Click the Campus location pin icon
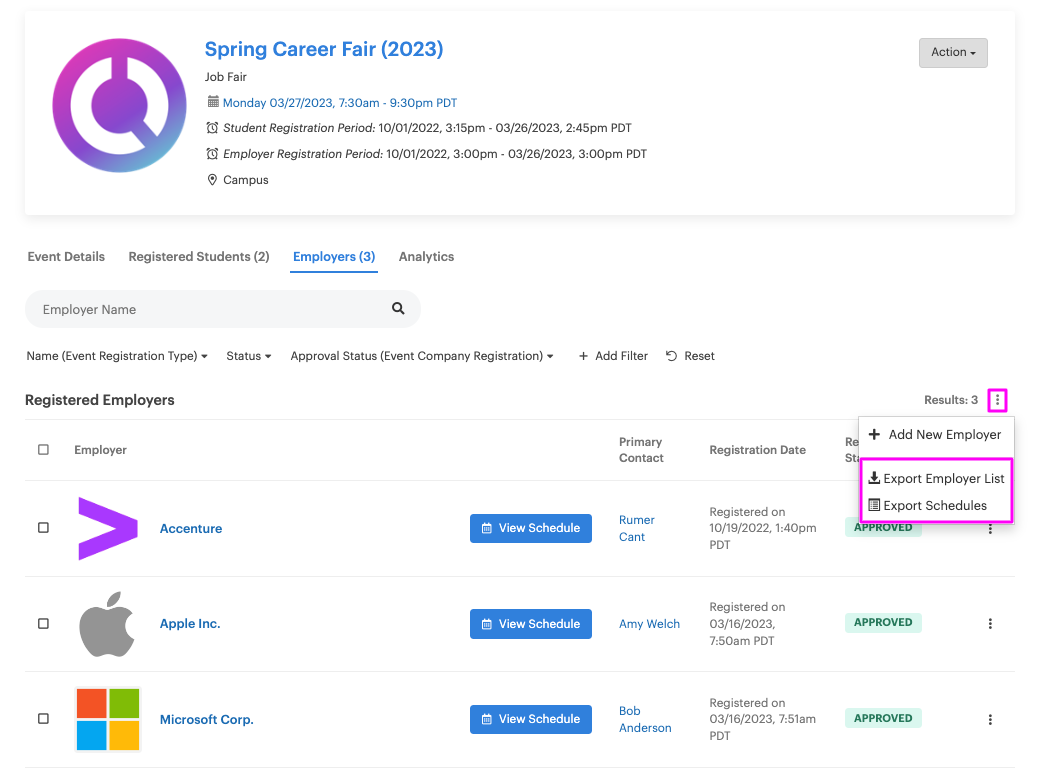The width and height of the screenshot is (1037, 775). (x=212, y=180)
